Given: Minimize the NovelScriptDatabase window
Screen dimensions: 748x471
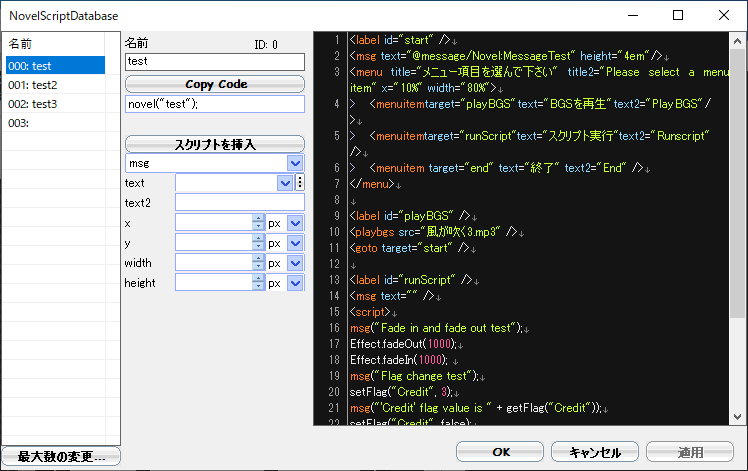Looking at the screenshot, I should click(633, 15).
